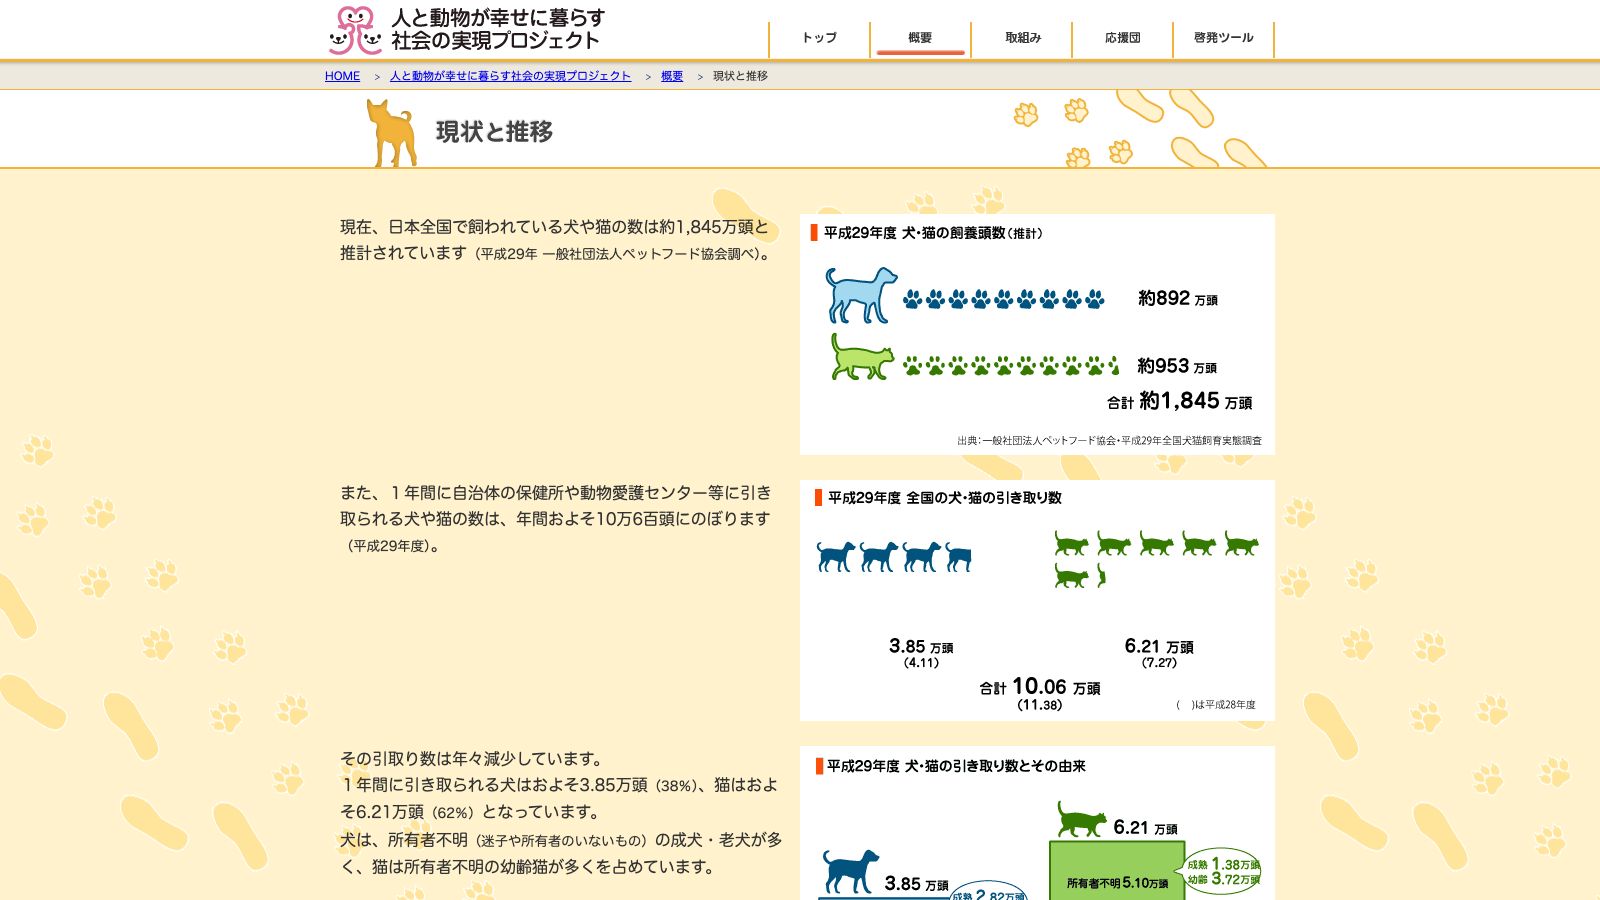Click the 合計 10.06万頭 total figure
Viewport: 1600px width, 900px height.
[x=1040, y=687]
